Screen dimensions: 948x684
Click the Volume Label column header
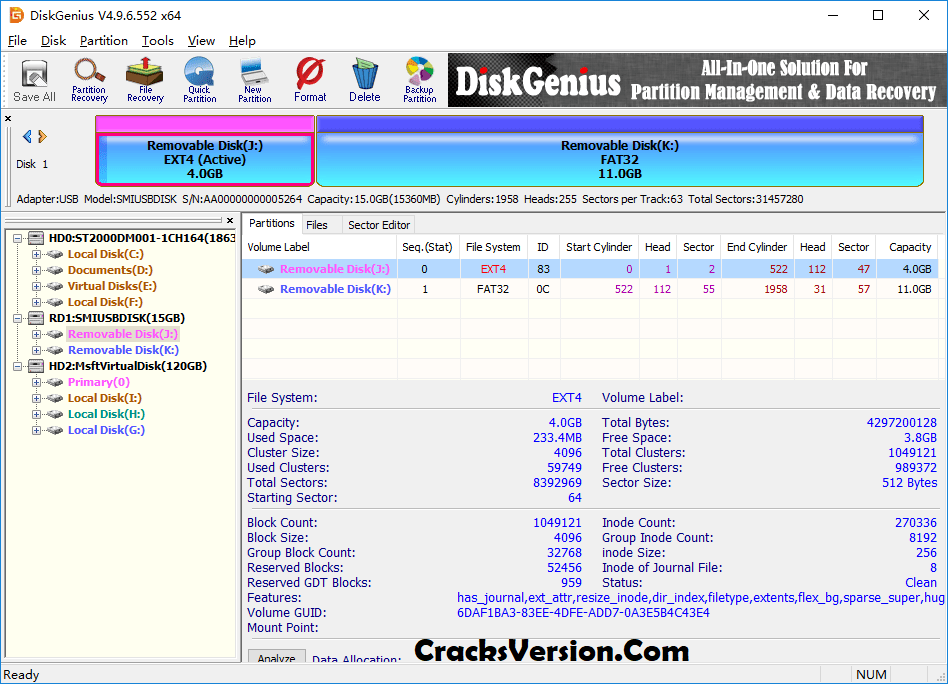click(319, 247)
